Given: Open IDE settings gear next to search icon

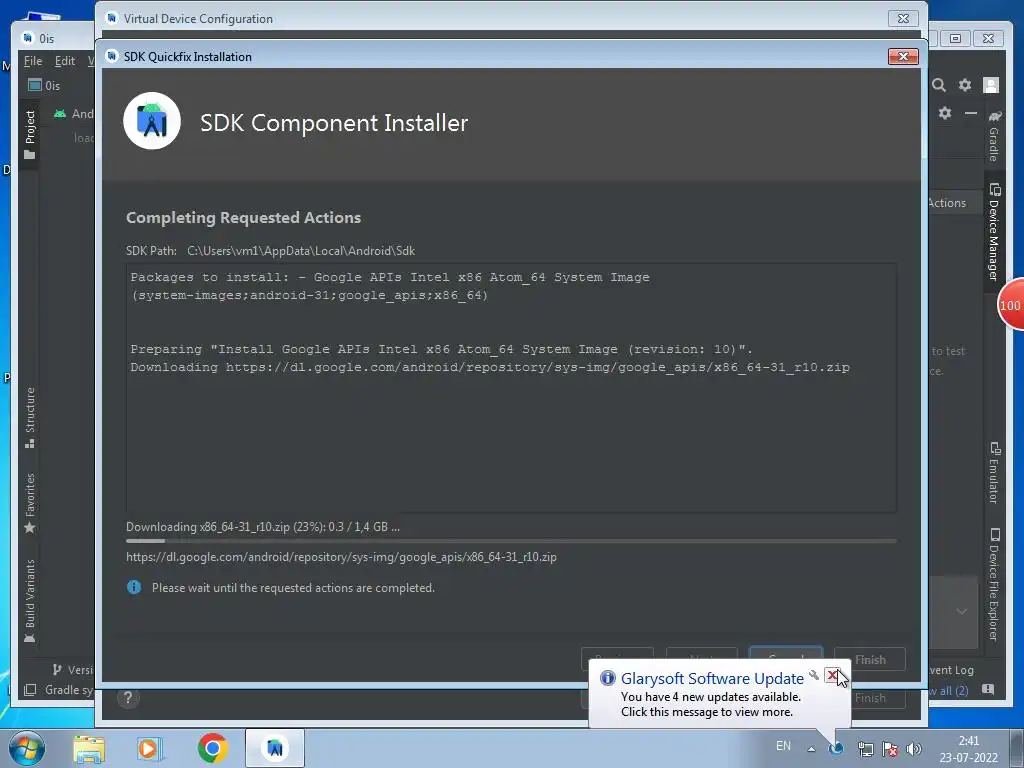Looking at the screenshot, I should click(x=965, y=85).
